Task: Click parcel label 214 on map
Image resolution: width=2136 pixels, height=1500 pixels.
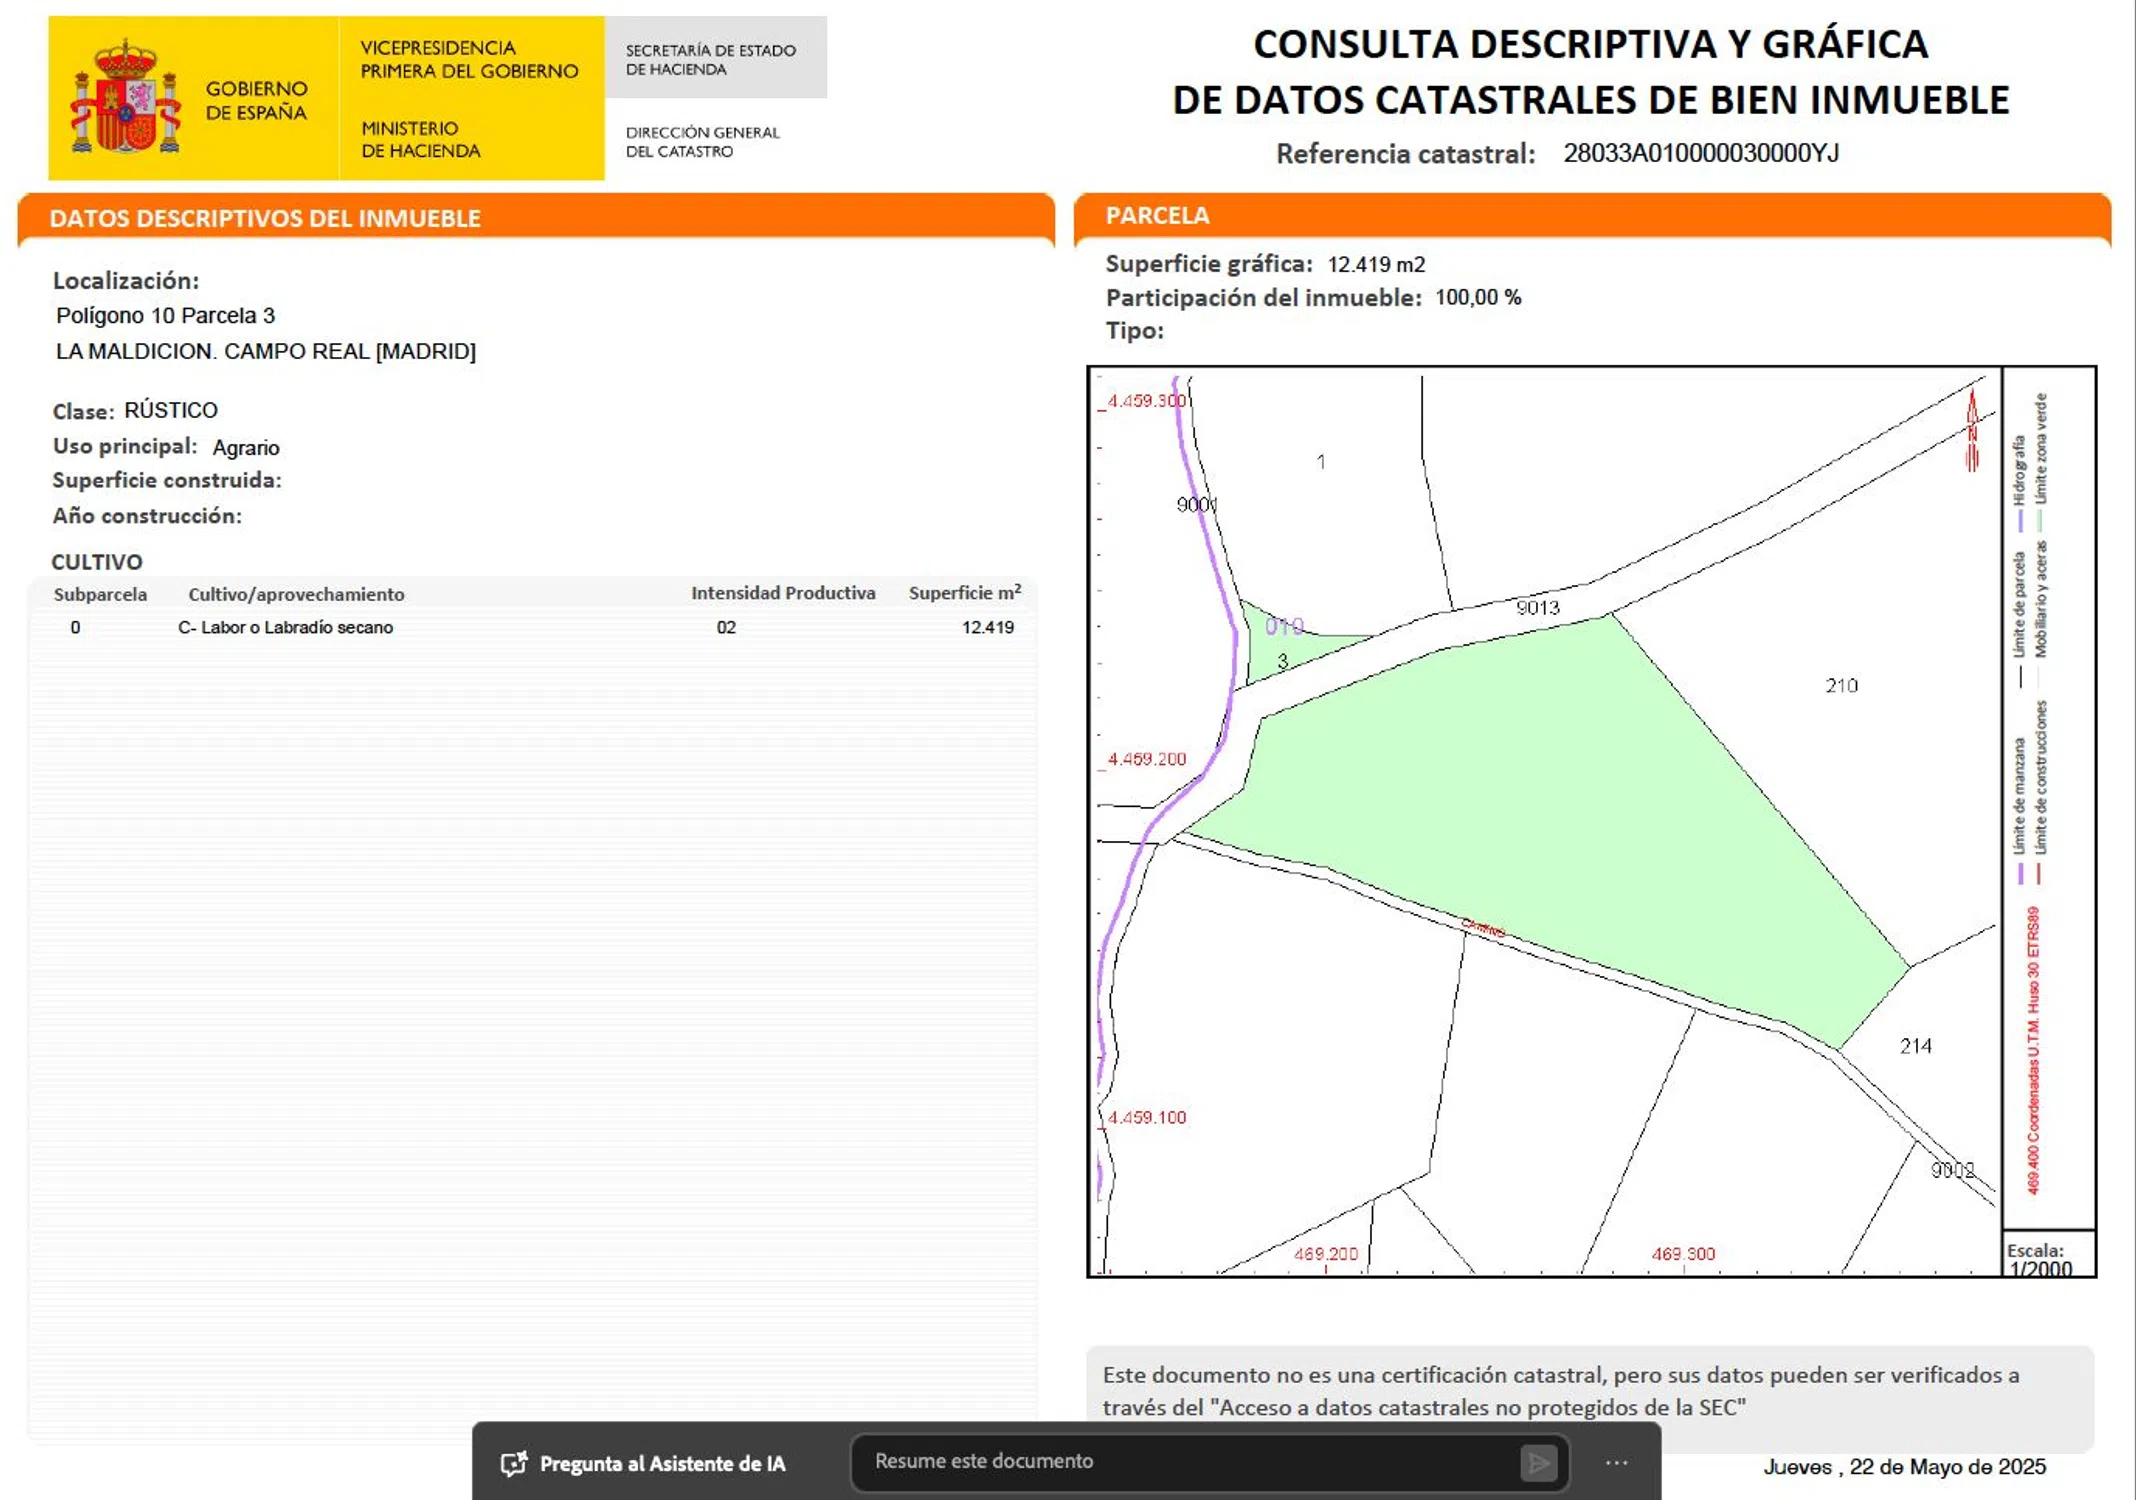Action: click(1915, 1046)
